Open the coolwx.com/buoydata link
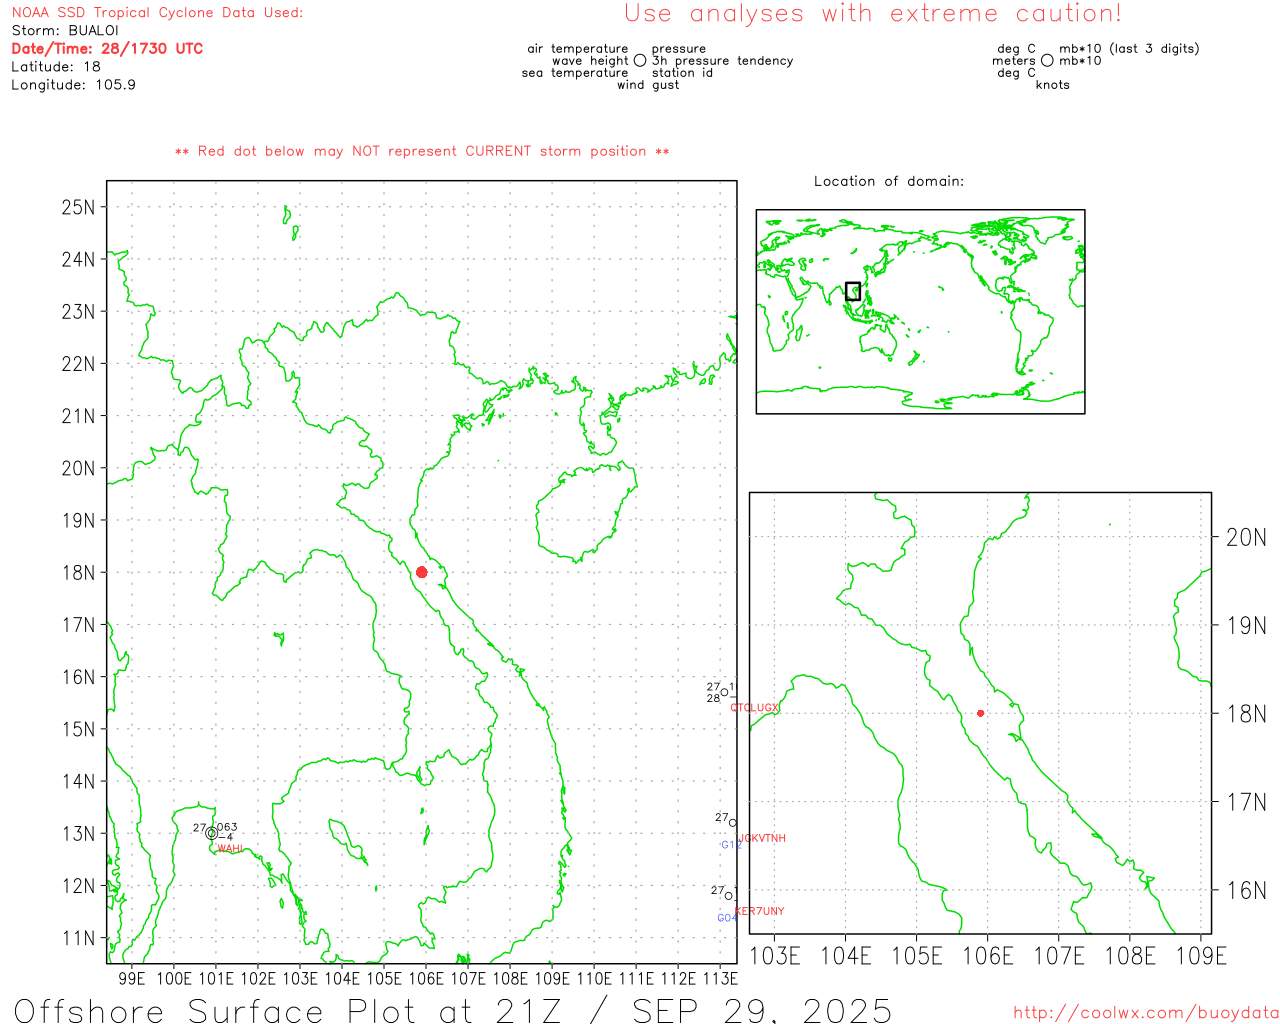 click(1146, 1013)
